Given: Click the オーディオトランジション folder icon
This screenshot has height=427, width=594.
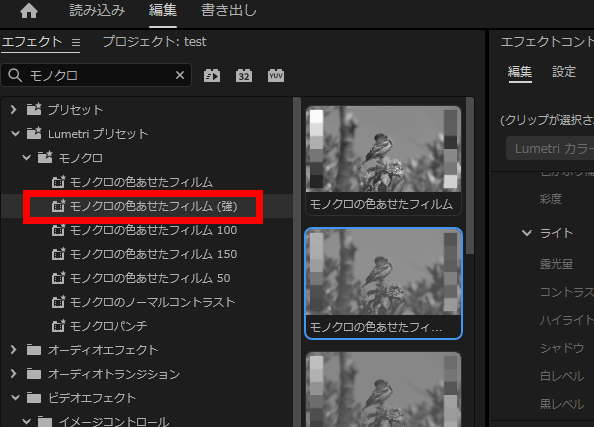Looking at the screenshot, I should [34, 374].
